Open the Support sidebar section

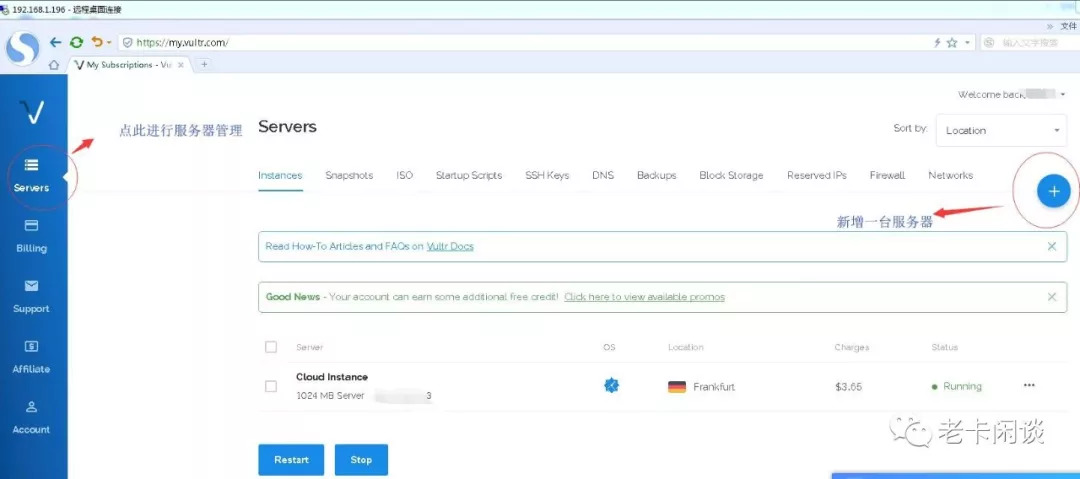tap(32, 297)
